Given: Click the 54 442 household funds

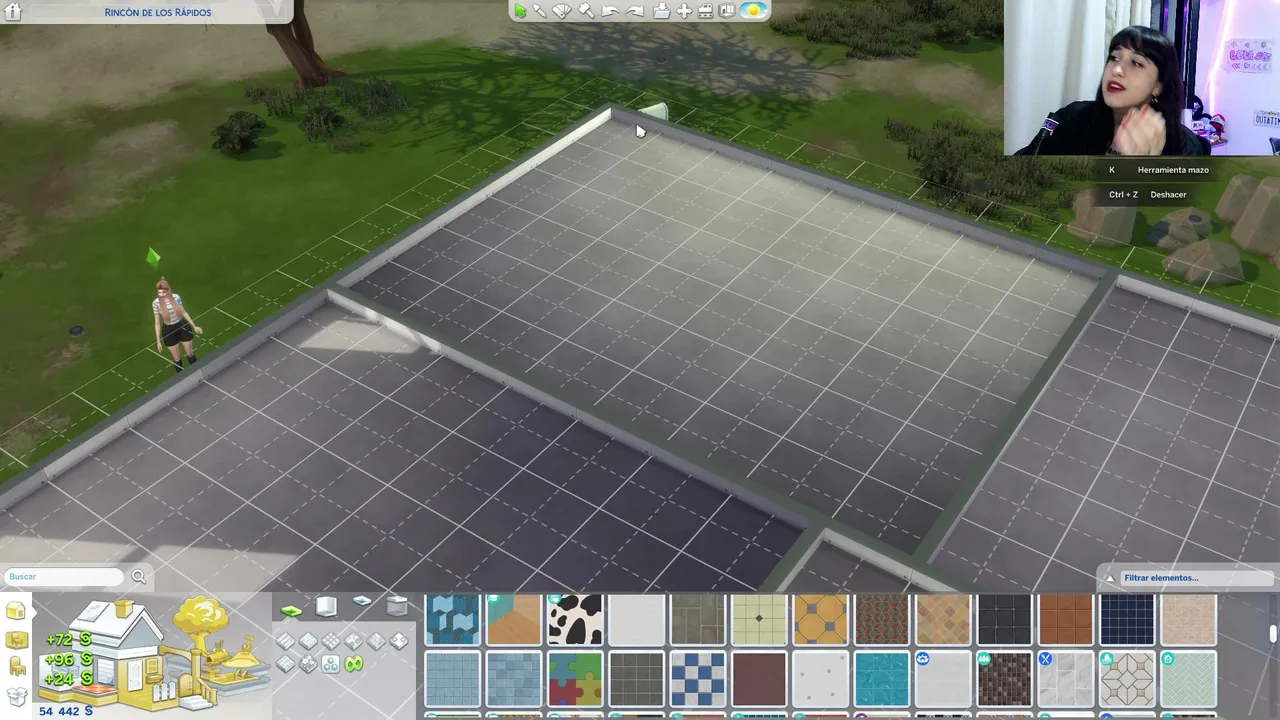Looking at the screenshot, I should (66, 711).
